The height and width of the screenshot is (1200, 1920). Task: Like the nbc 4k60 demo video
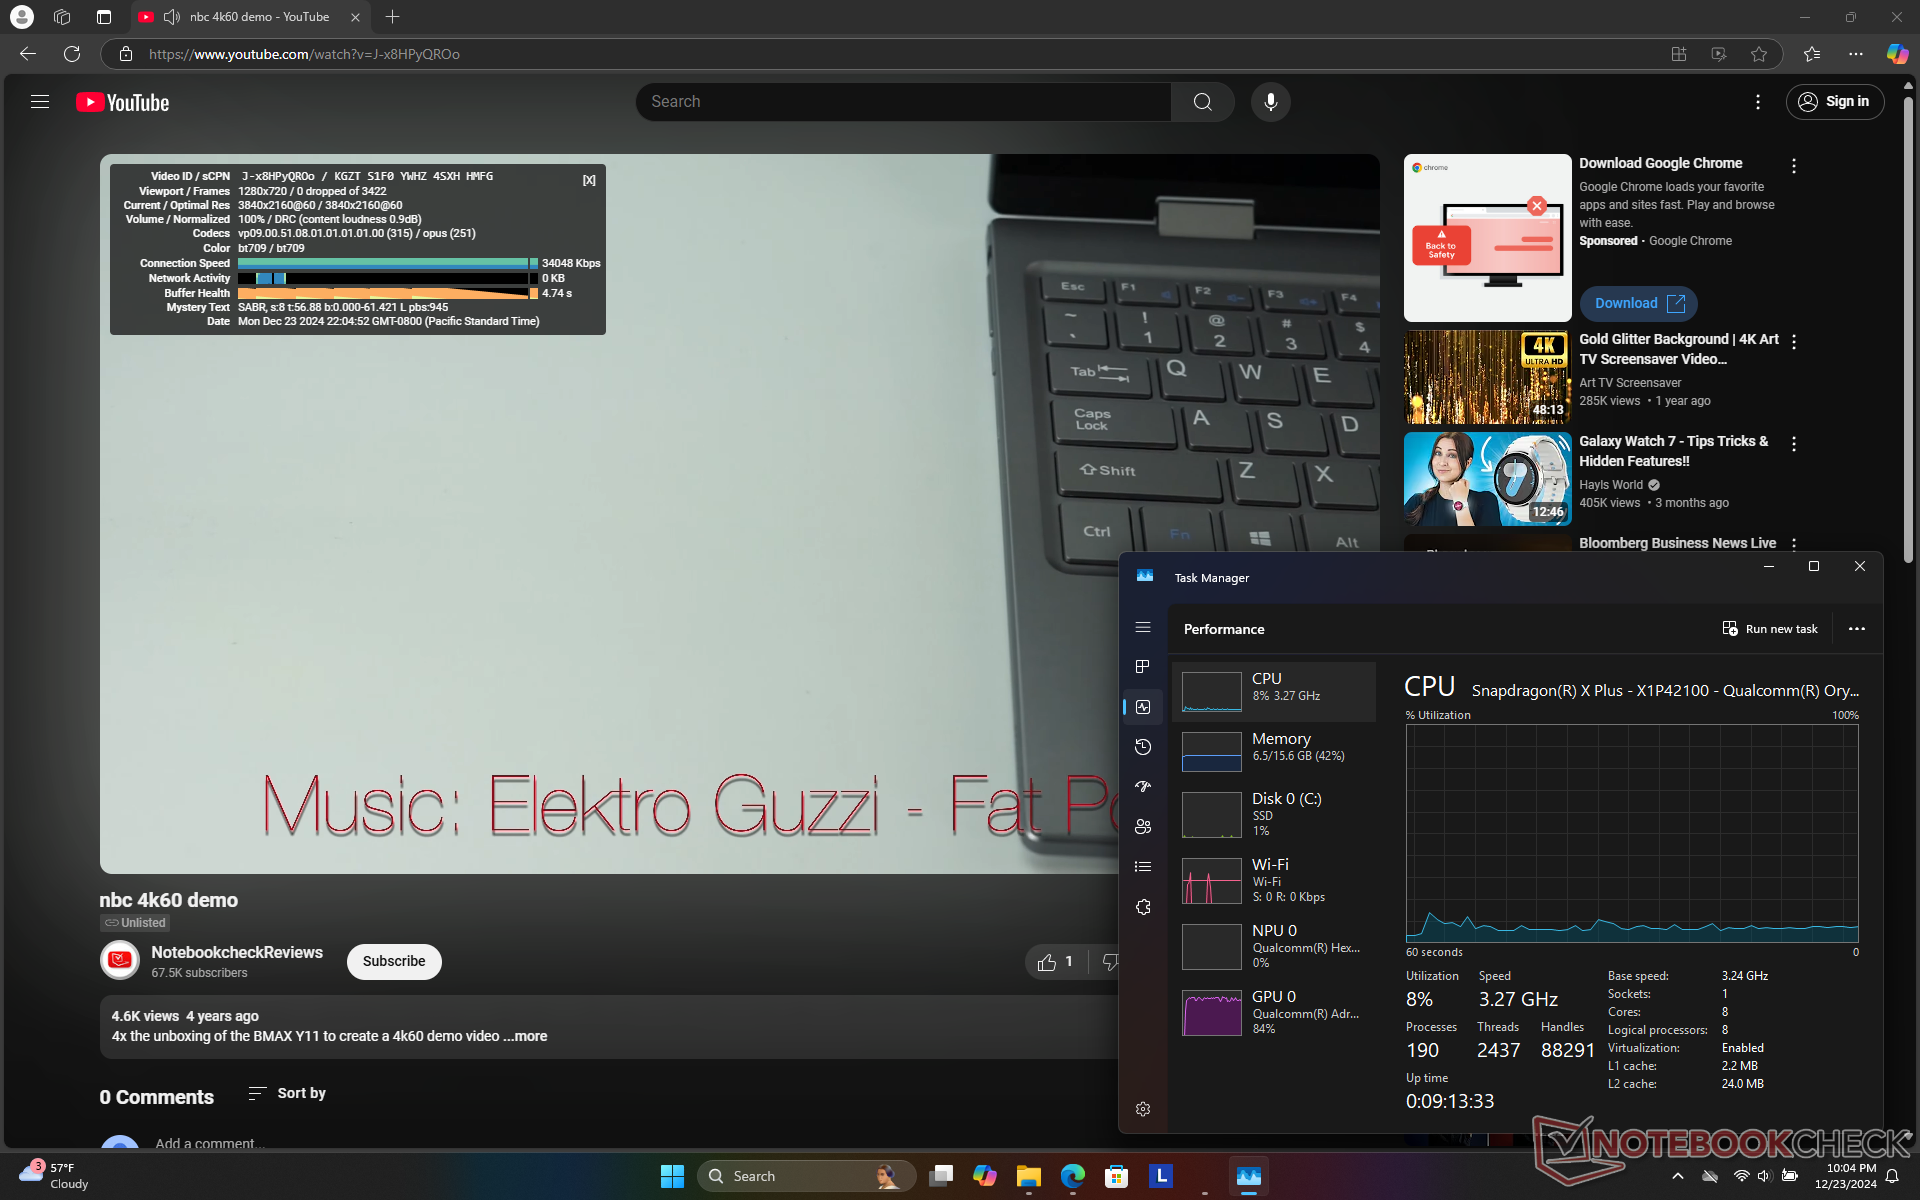click(x=1047, y=962)
